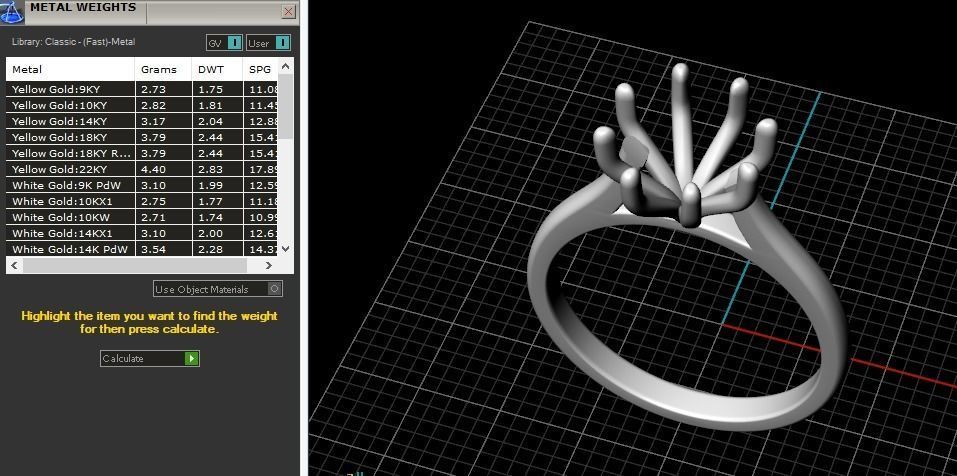
Task: Toggle Use Object Materials option
Action: point(218,289)
